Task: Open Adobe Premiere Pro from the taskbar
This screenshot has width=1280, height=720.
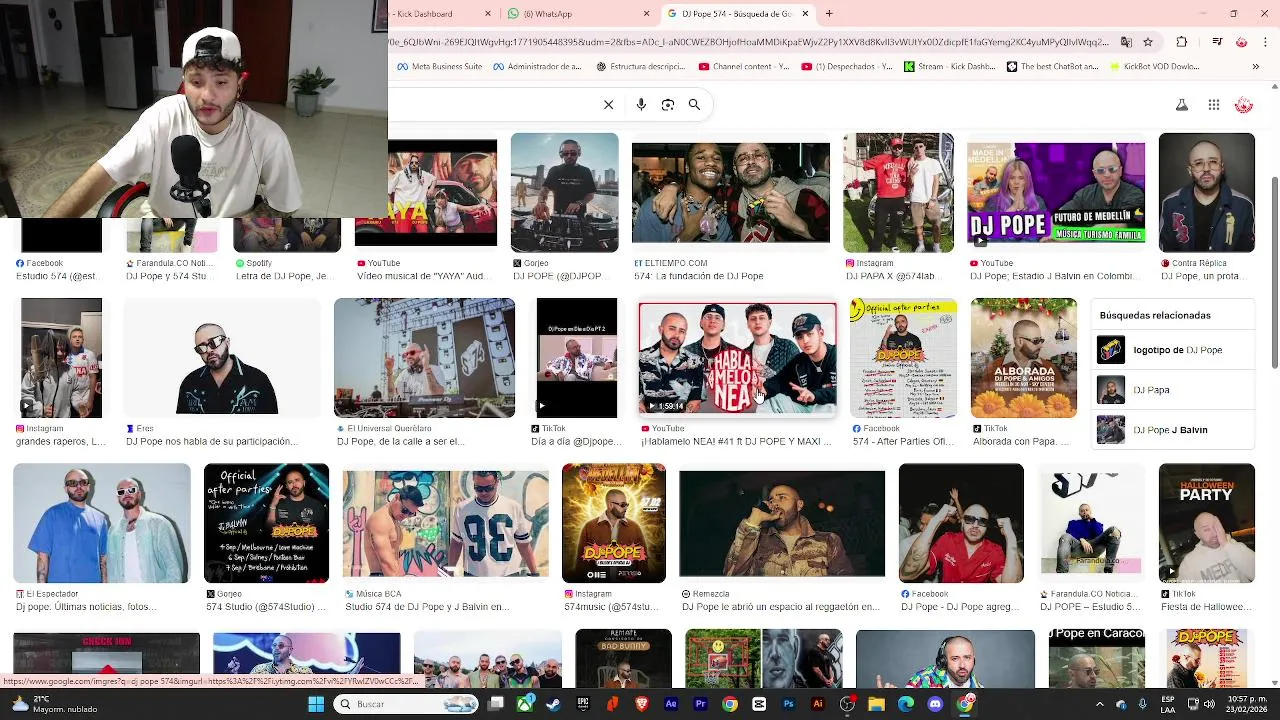Action: (x=701, y=704)
